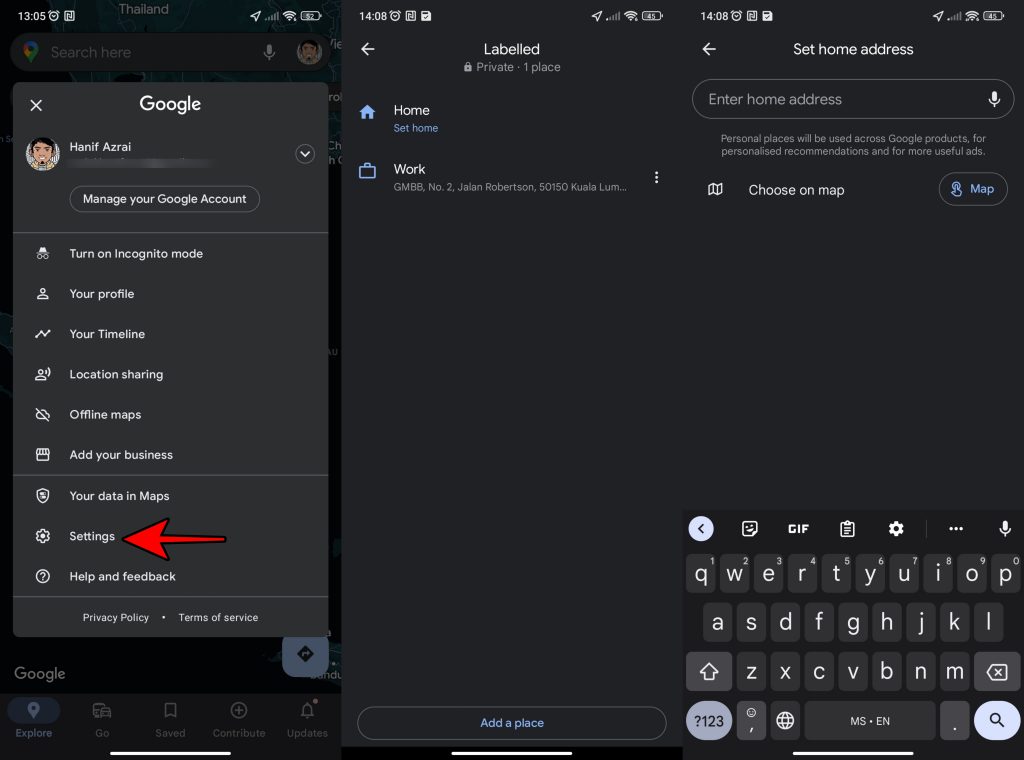This screenshot has height=760, width=1024.
Task: Open Your Timeline
Action: click(x=170, y=334)
